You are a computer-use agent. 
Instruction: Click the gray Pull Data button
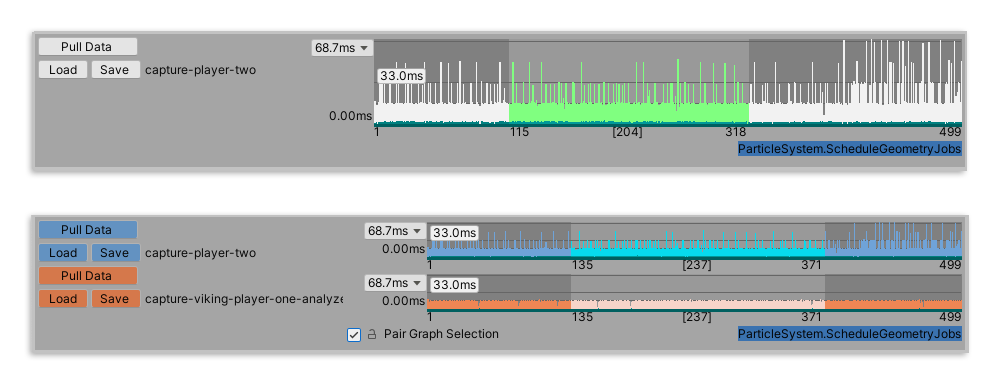pyautogui.click(x=88, y=47)
